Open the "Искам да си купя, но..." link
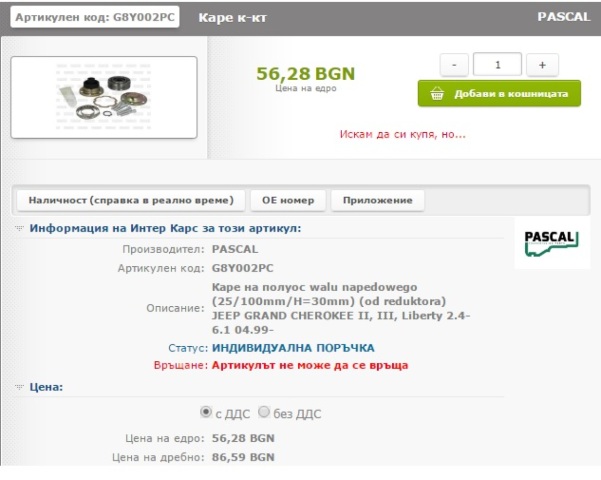The width and height of the screenshot is (601, 480). click(403, 133)
